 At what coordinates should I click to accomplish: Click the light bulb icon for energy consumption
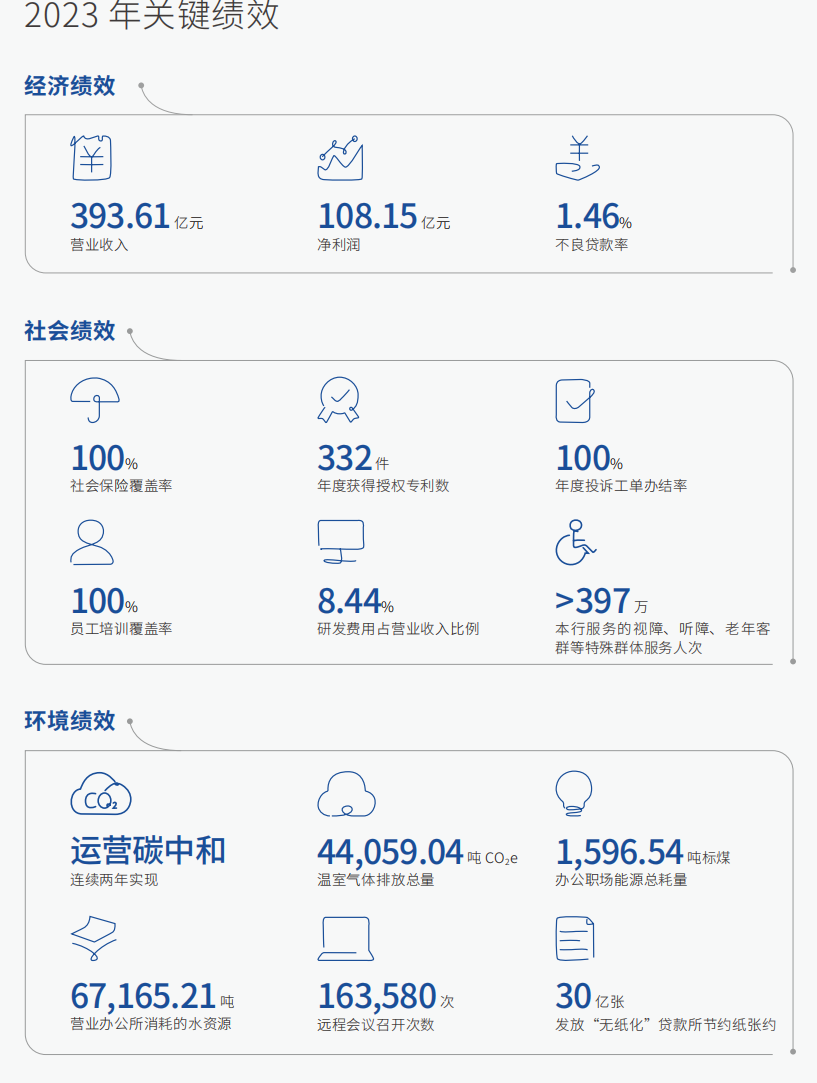574,793
